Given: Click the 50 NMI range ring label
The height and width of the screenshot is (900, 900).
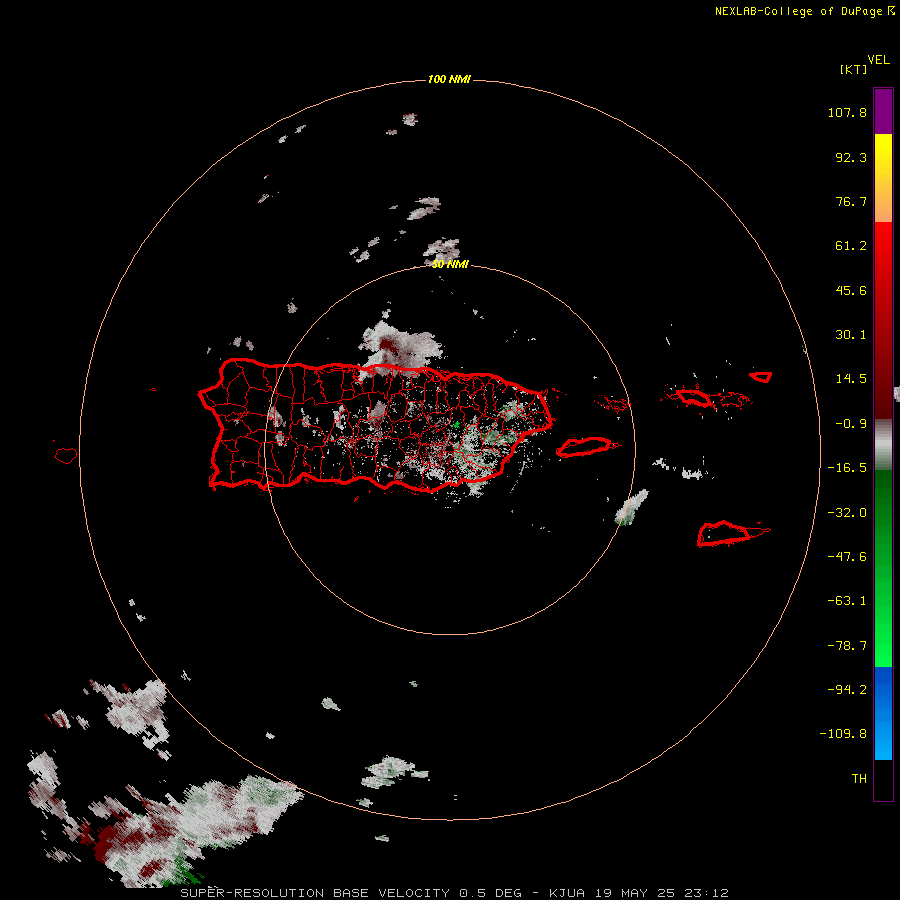Looking at the screenshot, I should pos(450,264).
